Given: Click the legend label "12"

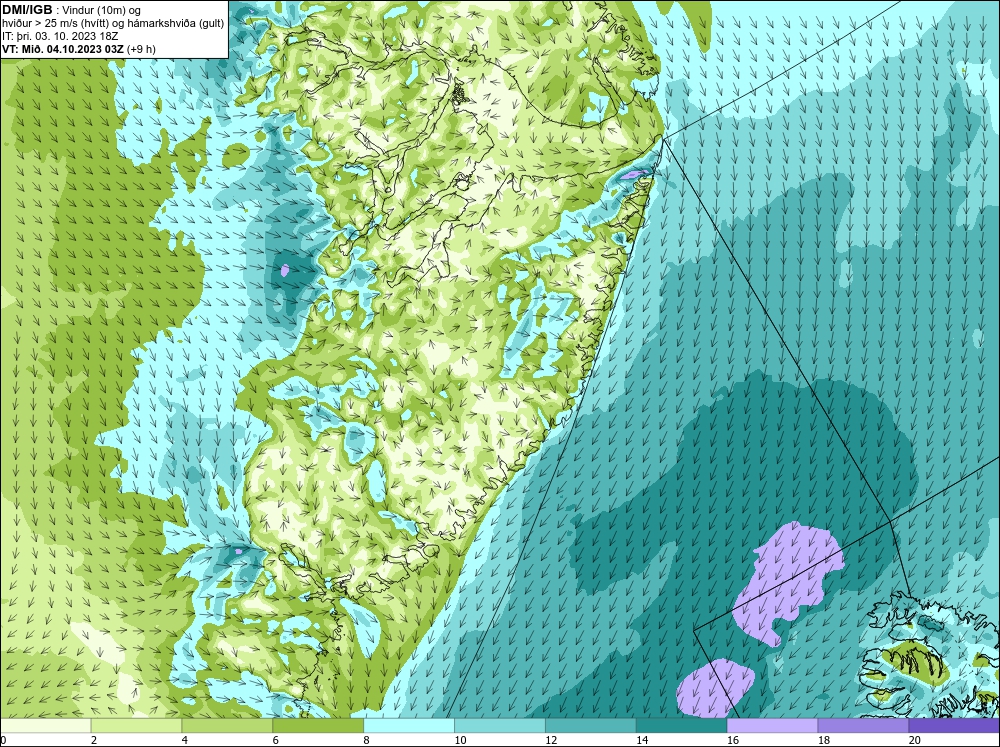Looking at the screenshot, I should pyautogui.click(x=551, y=740).
